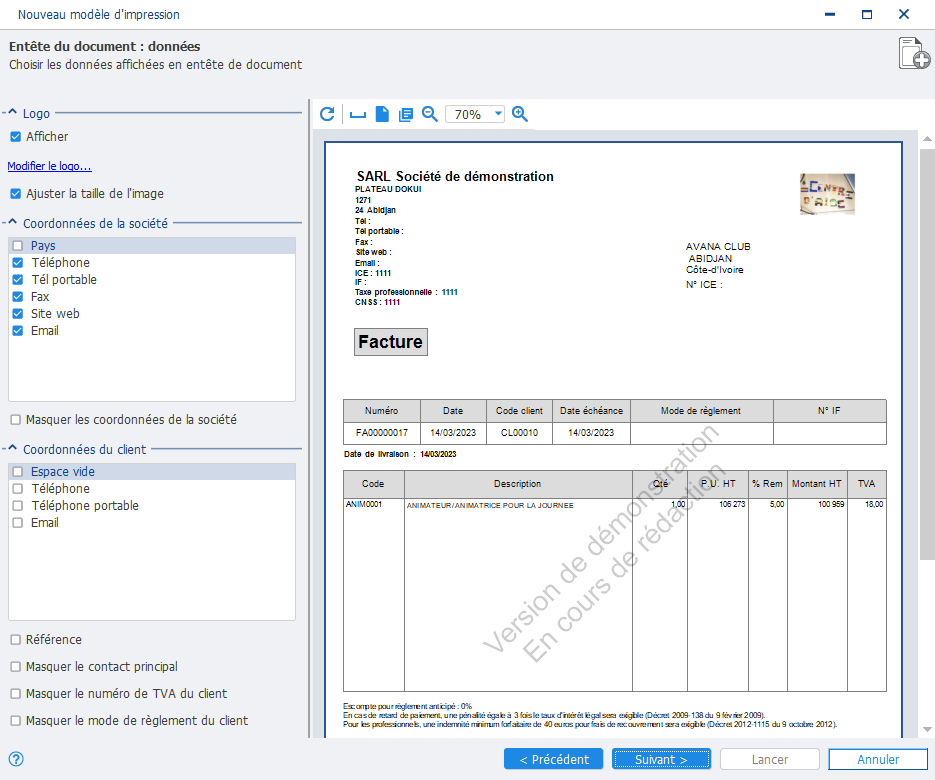This screenshot has width=935, height=780.
Task: Click the company logo image in preview
Action: (x=827, y=194)
